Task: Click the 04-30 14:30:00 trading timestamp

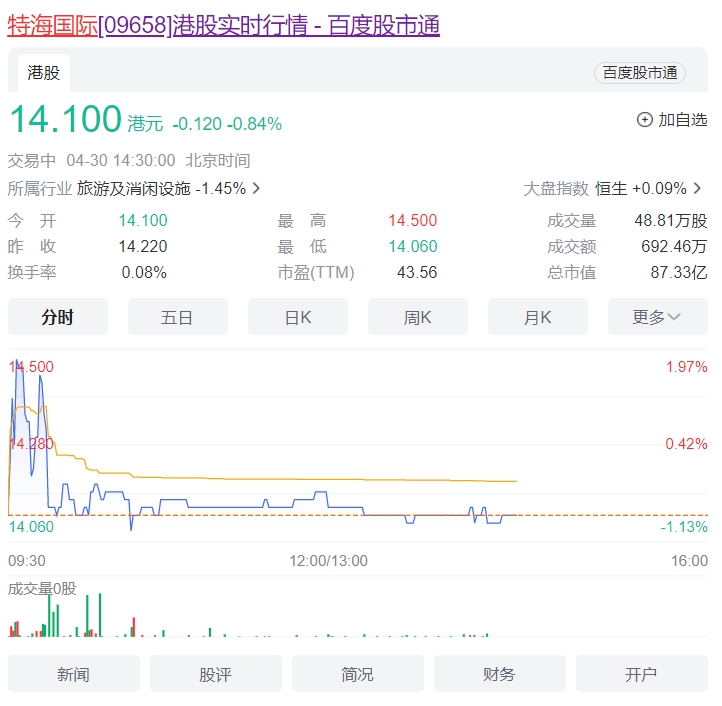Action: click(x=121, y=161)
